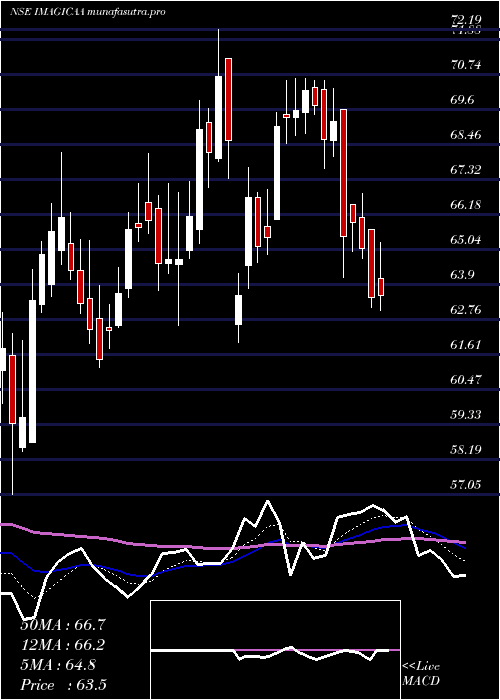Image resolution: width=500 pixels, height=700 pixels.
Task: Click the 70.74 price axis label
Action: [466, 65]
